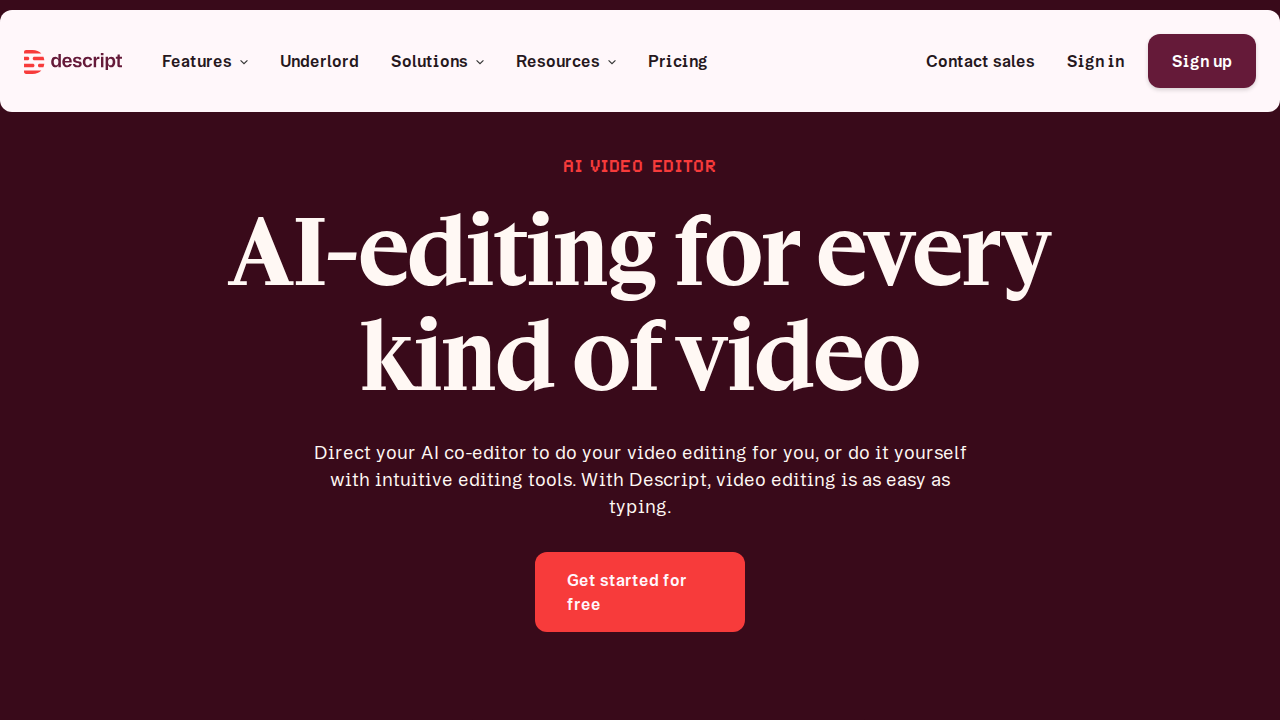This screenshot has height=720, width=1280.
Task: Click the paragraph starting 'Direct your AI co-editor'
Action: pos(640,480)
